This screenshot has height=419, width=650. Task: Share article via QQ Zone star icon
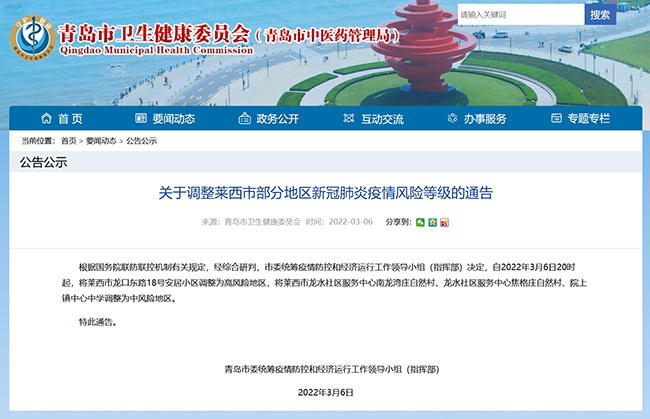point(432,222)
